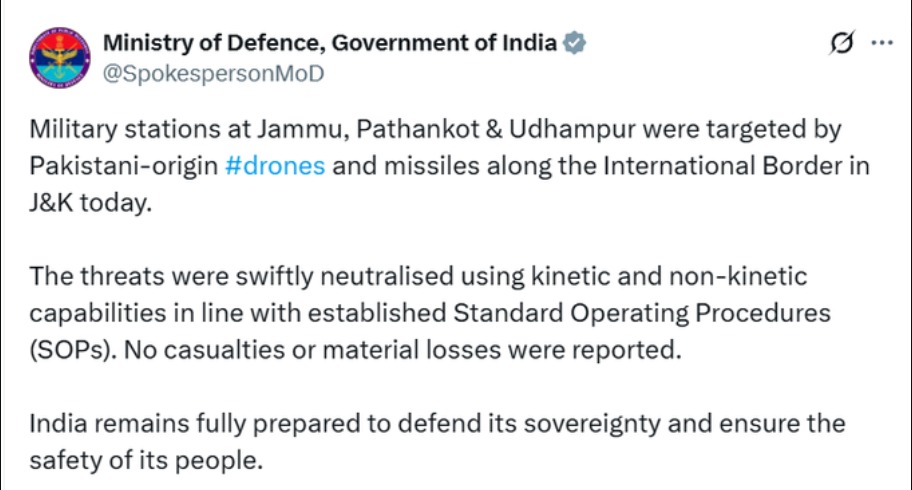Click the Grok slashed-circle icon
This screenshot has width=912, height=490.
coord(842,42)
